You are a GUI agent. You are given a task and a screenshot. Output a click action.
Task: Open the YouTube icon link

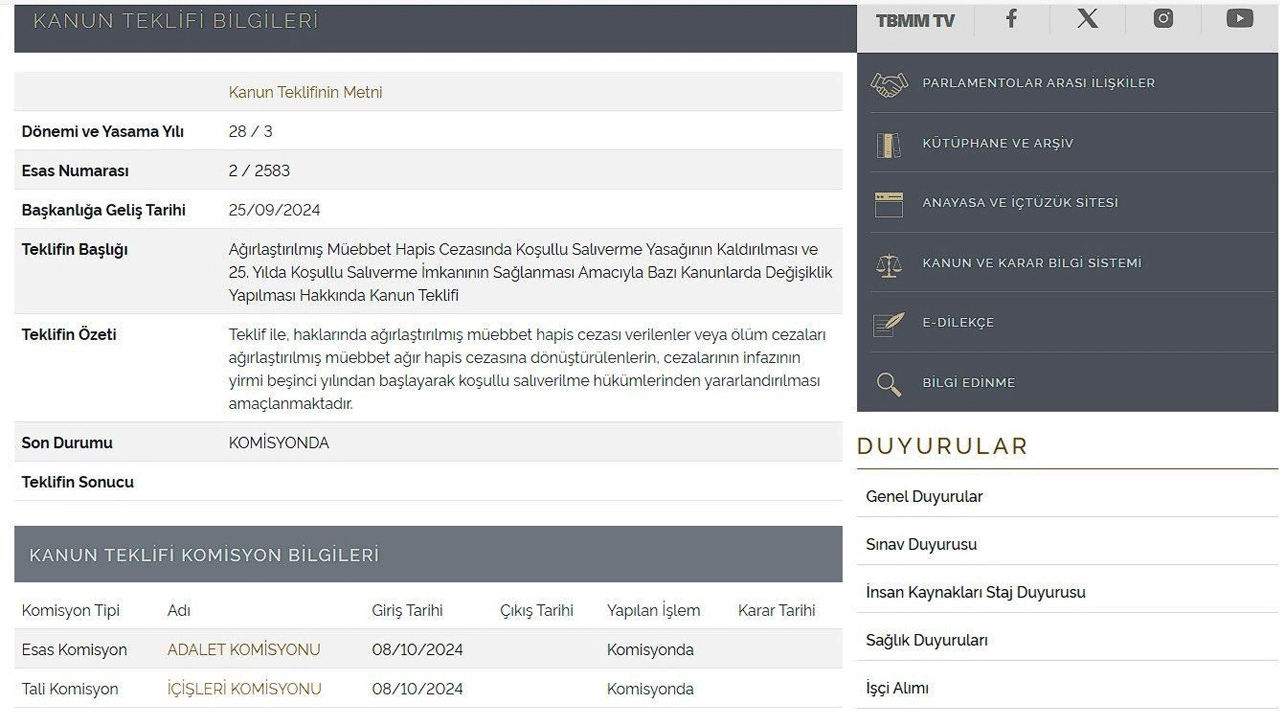[1239, 19]
